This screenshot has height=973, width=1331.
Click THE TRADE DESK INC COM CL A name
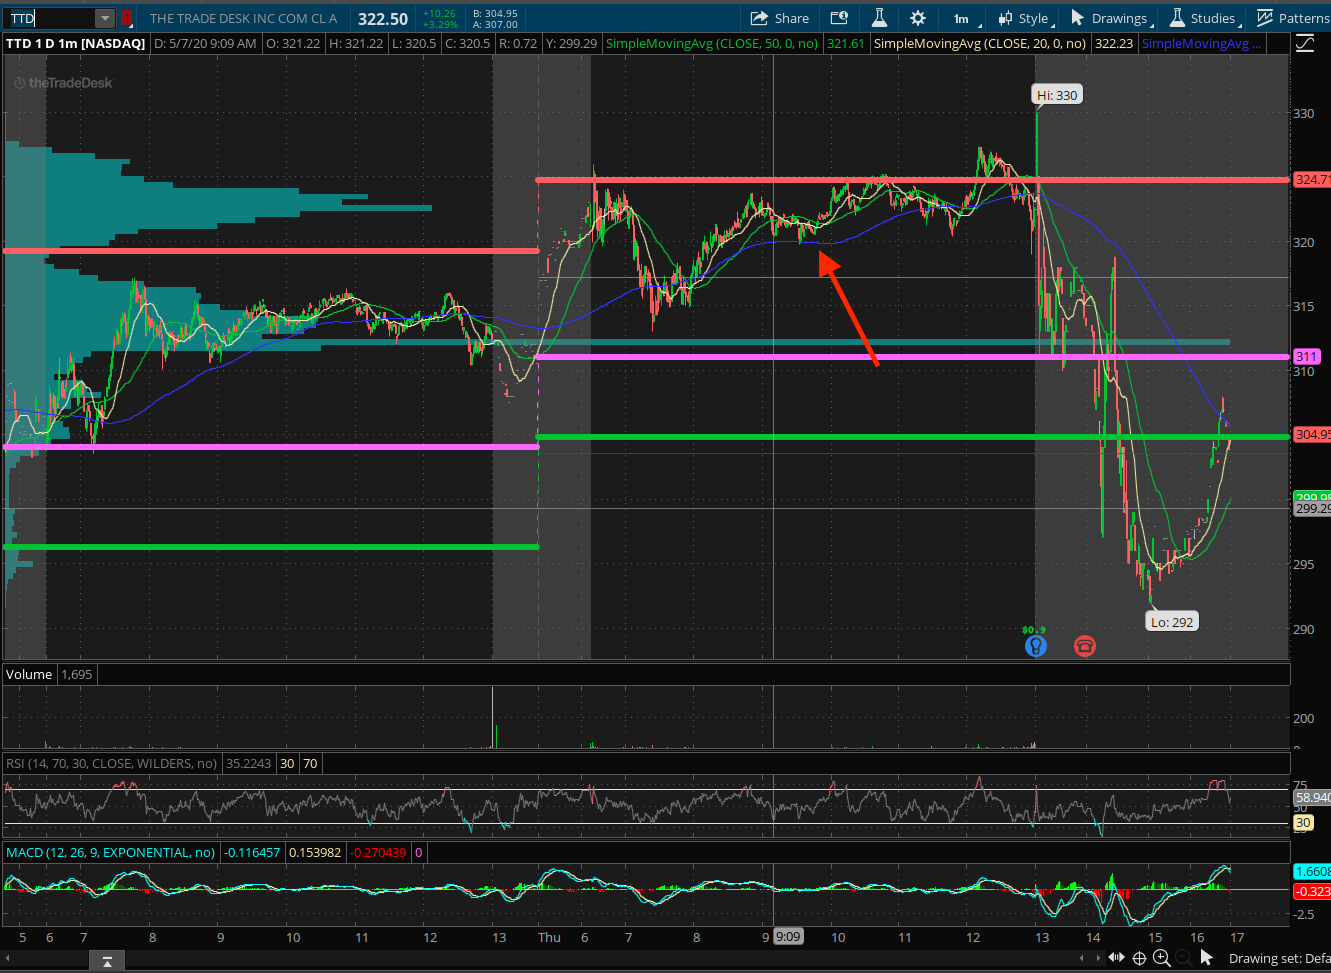pyautogui.click(x=243, y=18)
